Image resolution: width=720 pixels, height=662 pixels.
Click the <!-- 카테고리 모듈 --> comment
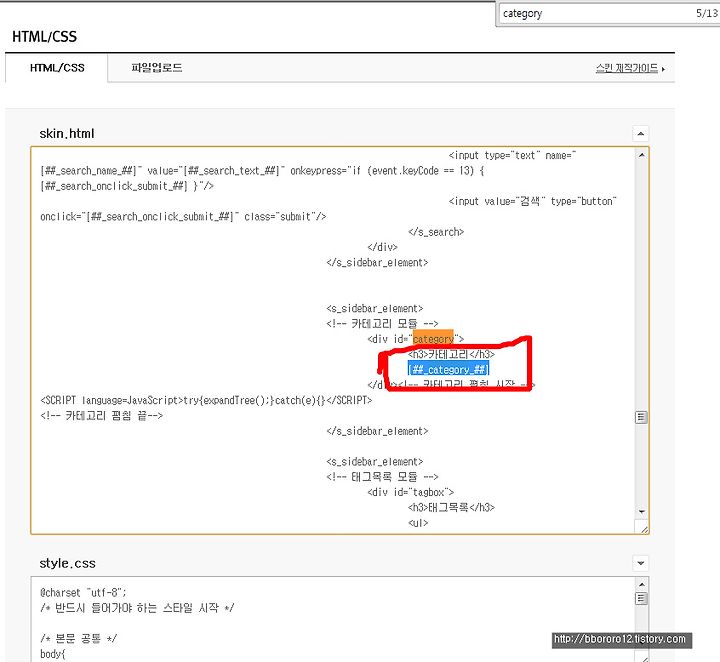382,324
